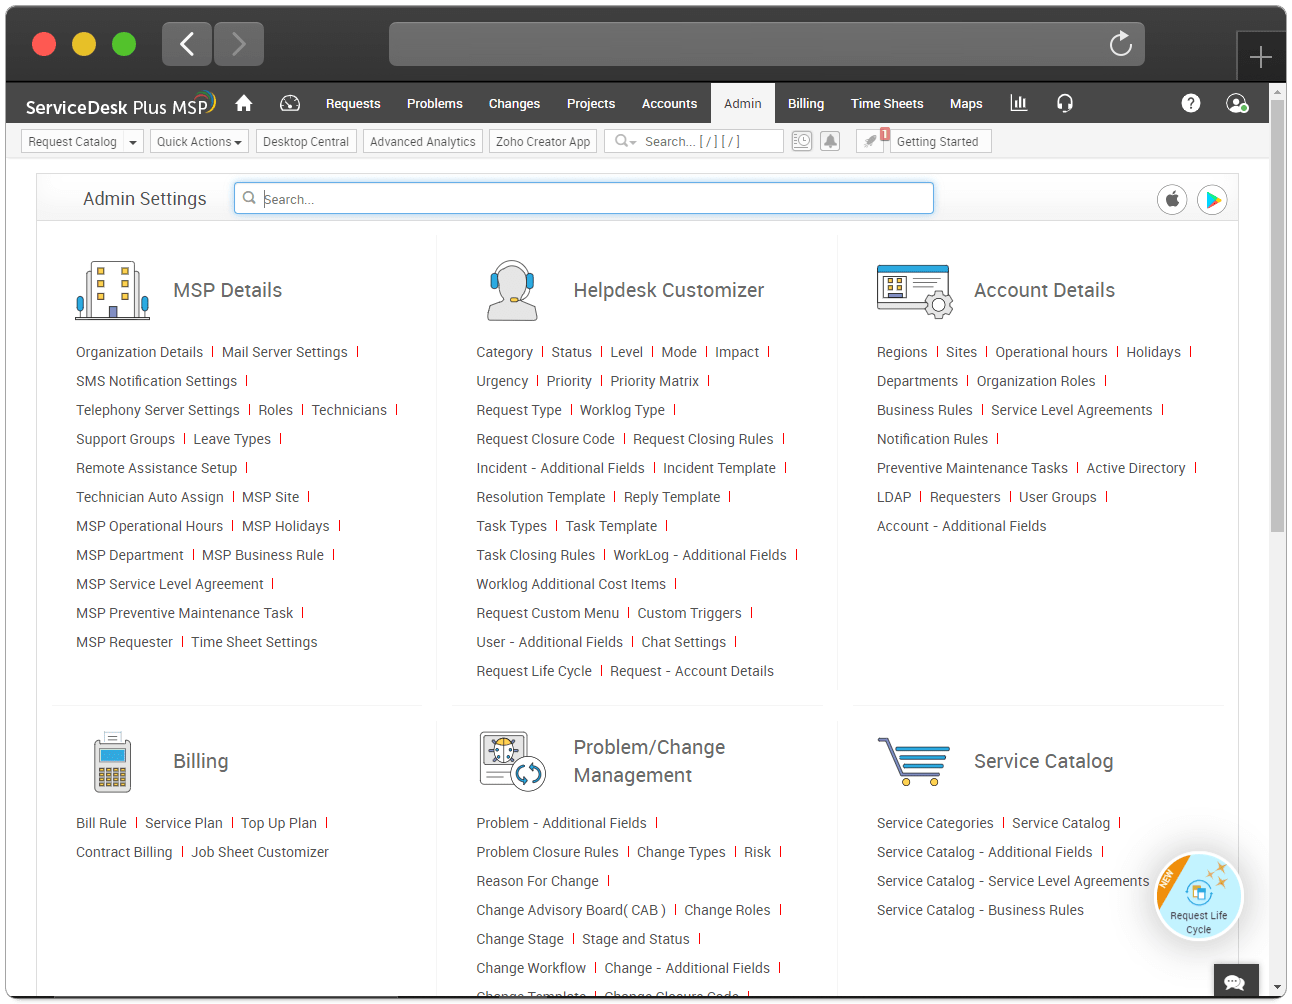Select the Admin tab
The height and width of the screenshot is (1004, 1292).
point(743,103)
